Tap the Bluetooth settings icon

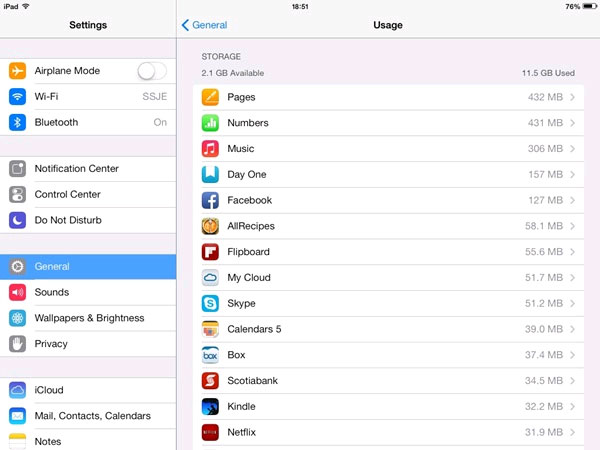click(x=17, y=122)
